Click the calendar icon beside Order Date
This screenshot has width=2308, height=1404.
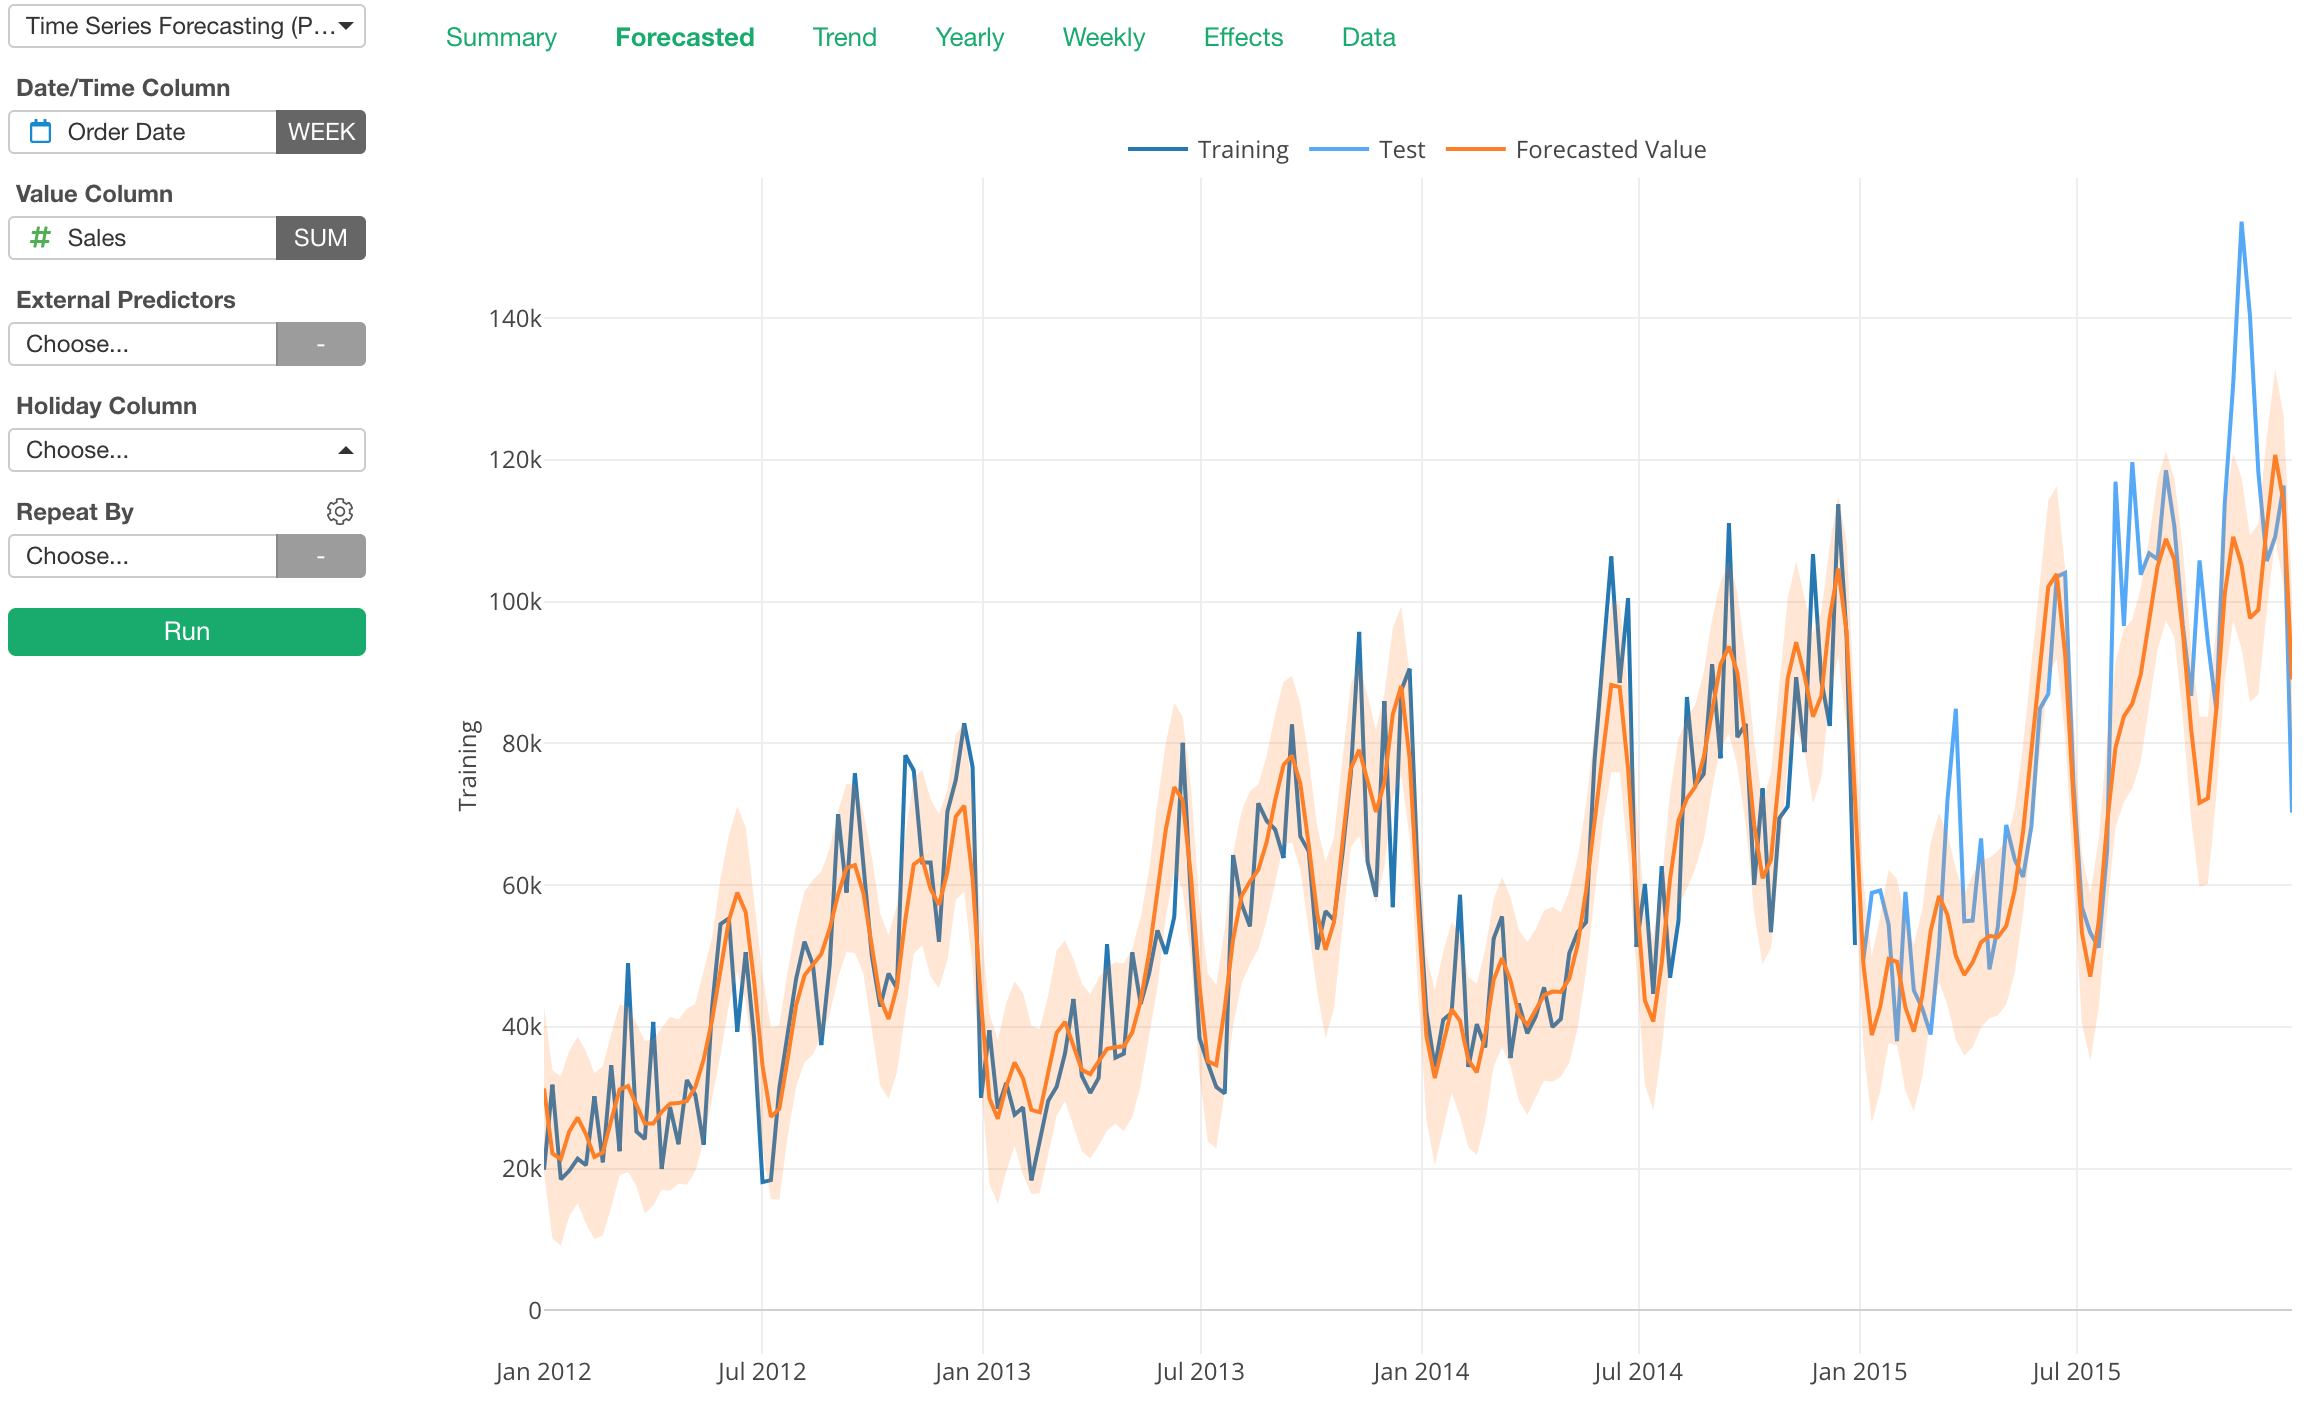[x=40, y=132]
